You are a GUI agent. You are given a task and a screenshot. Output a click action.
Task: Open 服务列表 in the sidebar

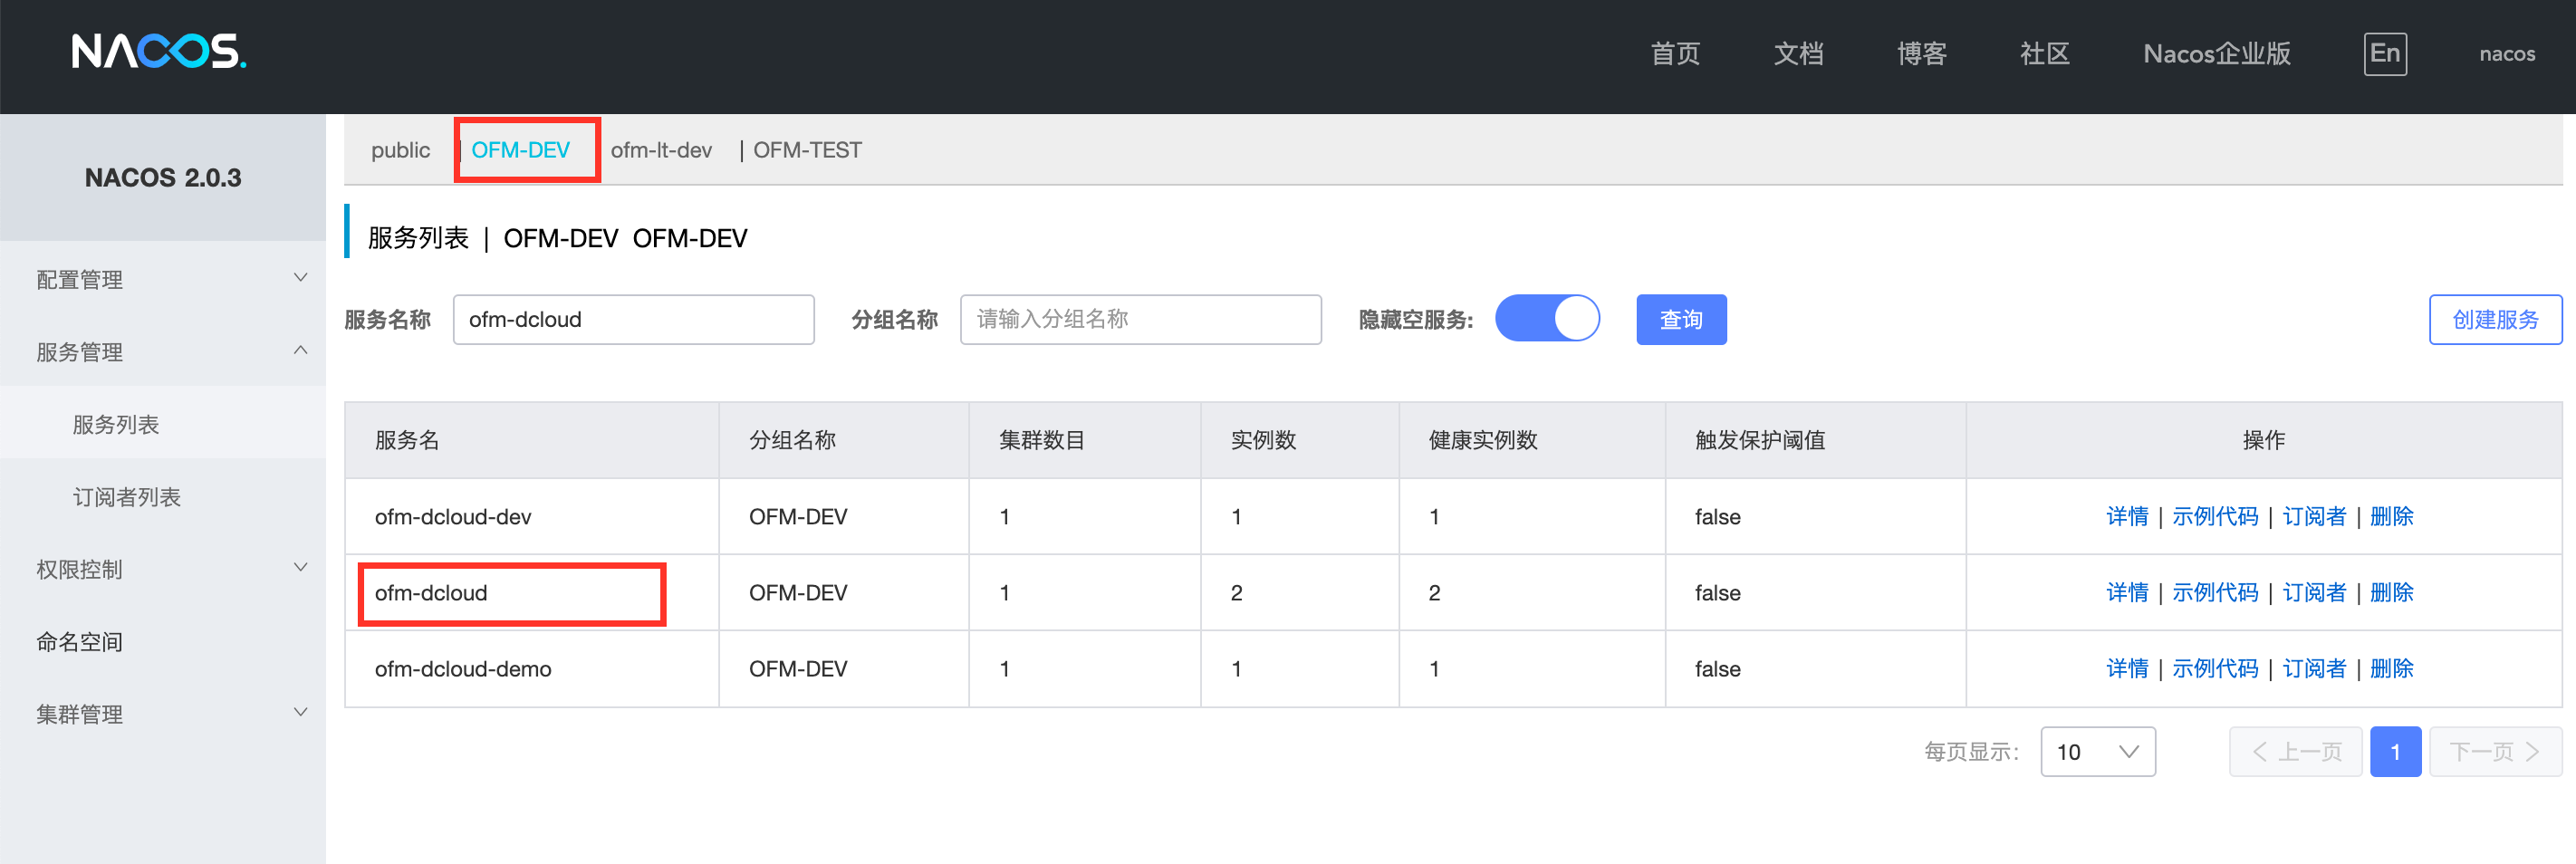tap(163, 424)
